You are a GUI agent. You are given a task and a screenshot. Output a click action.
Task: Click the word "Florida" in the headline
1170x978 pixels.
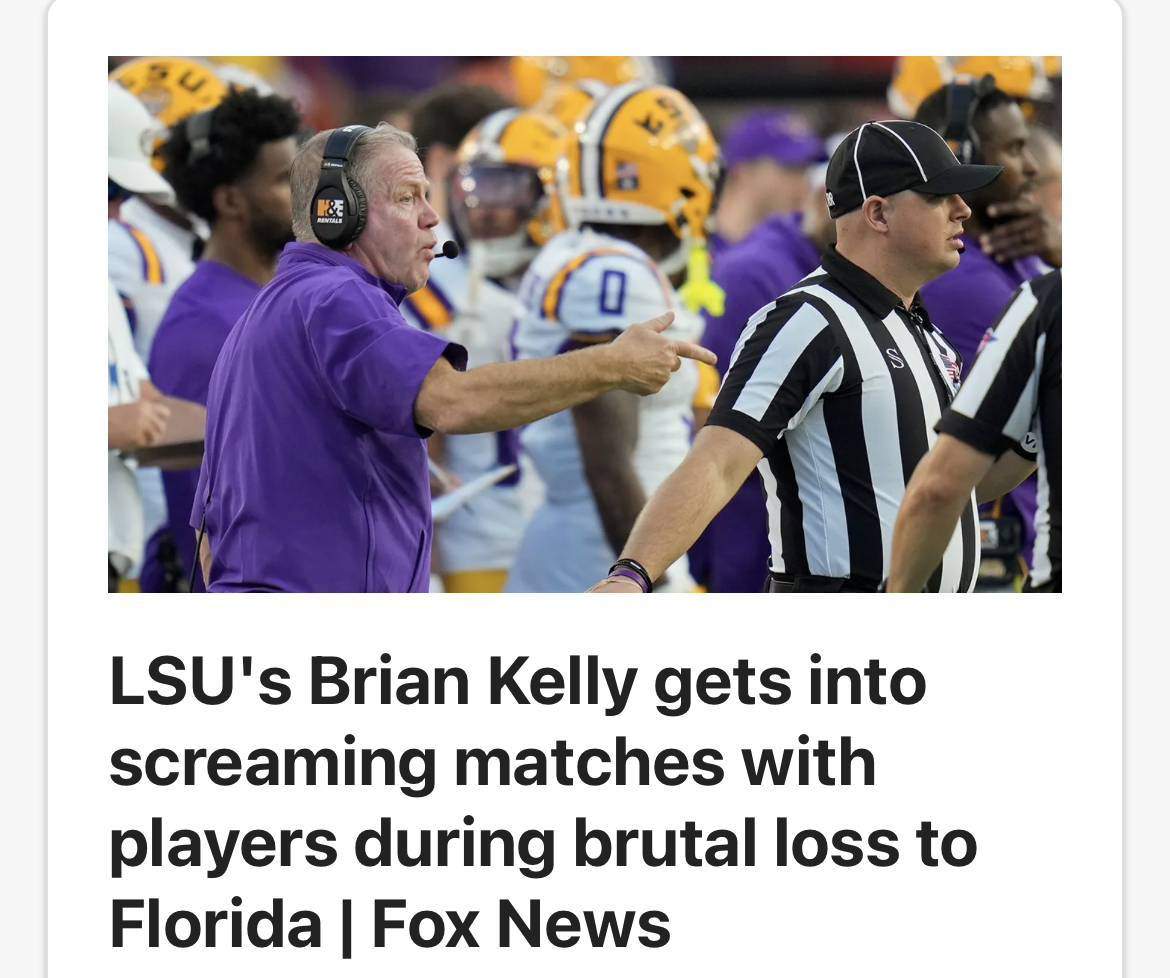tap(215, 925)
